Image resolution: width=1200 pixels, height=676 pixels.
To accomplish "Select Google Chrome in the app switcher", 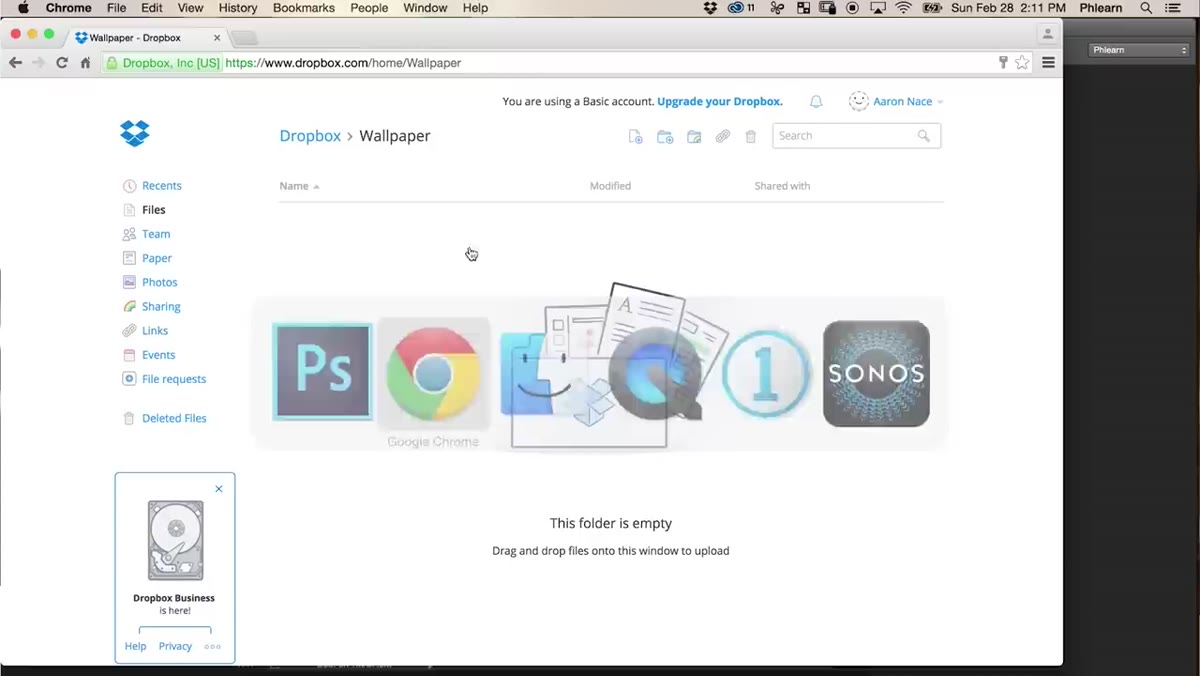I will point(433,374).
